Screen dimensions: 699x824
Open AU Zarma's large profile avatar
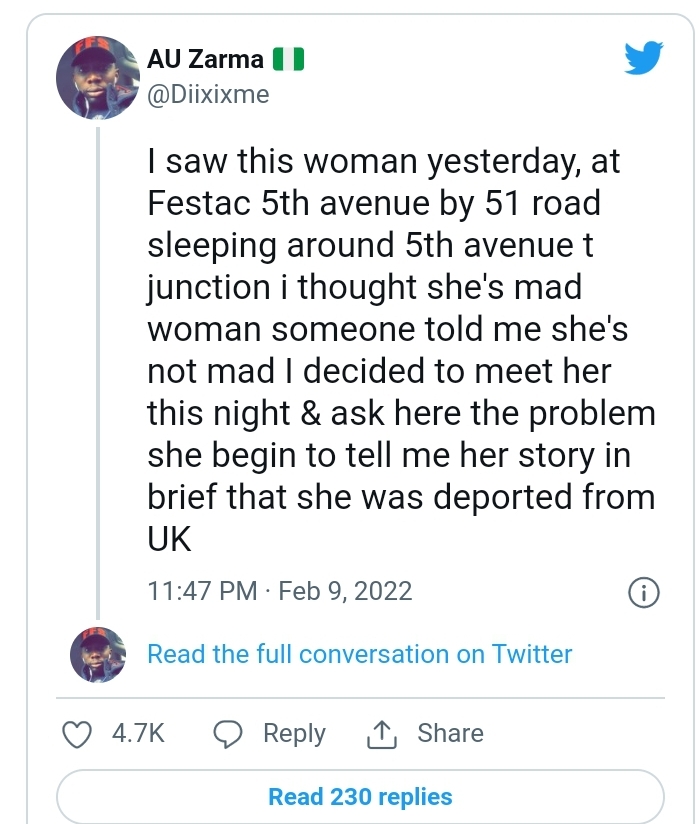97,80
